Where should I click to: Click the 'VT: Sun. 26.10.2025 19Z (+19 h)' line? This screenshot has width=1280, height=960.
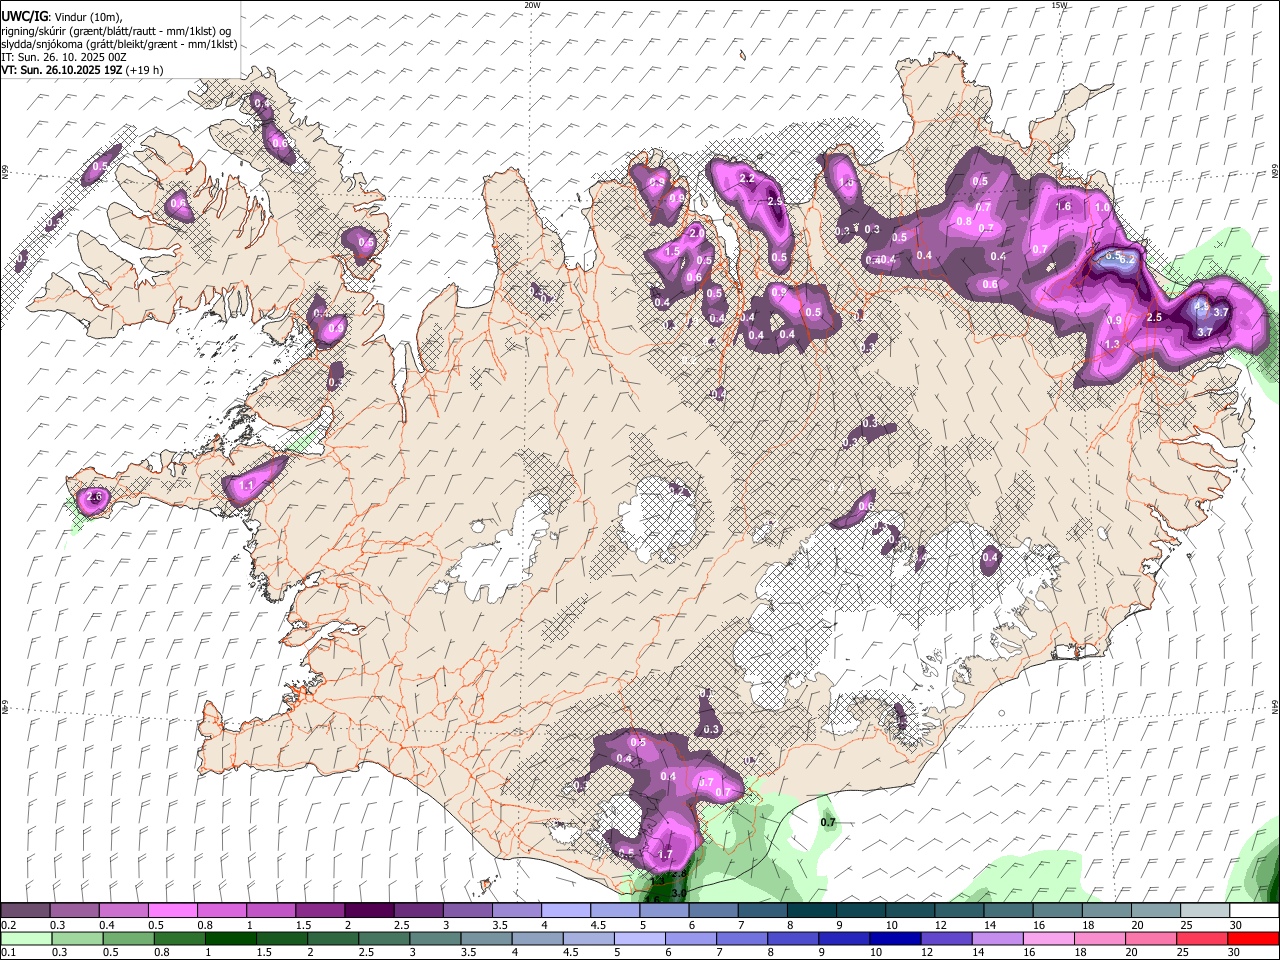coord(82,70)
